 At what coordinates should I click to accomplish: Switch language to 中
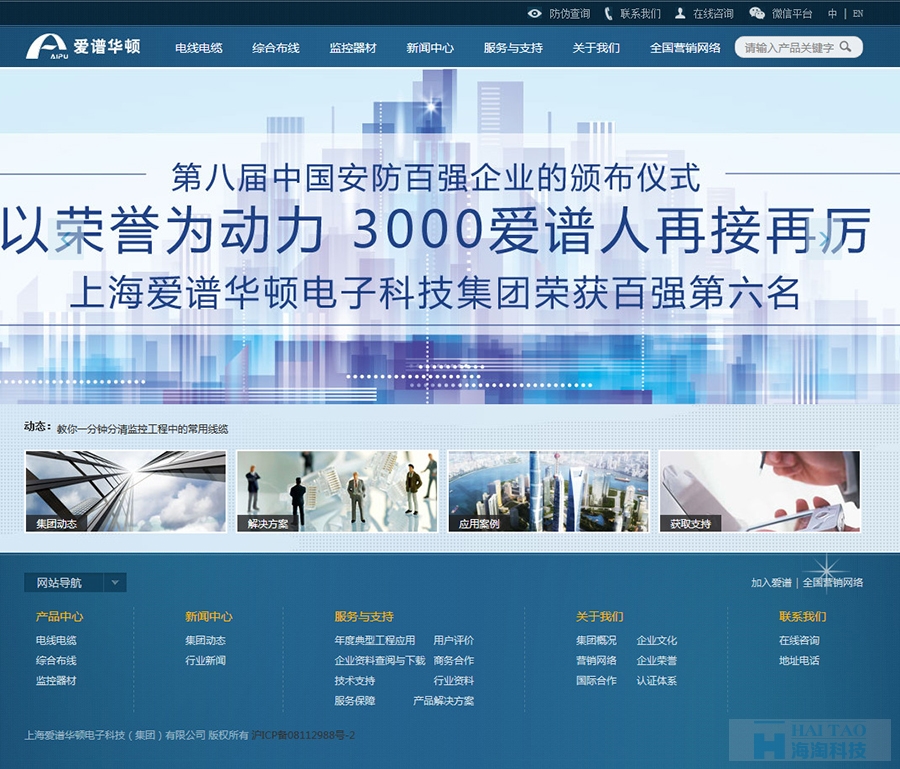tap(832, 14)
